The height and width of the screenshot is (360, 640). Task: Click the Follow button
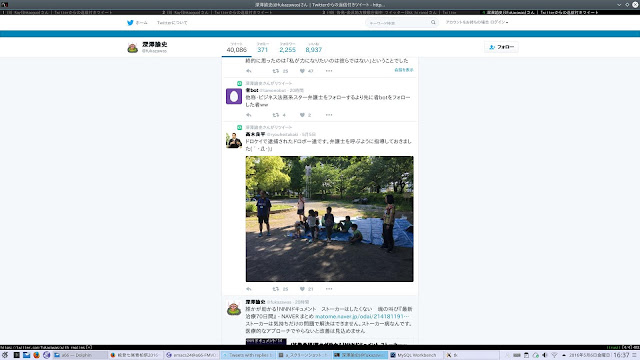click(502, 47)
